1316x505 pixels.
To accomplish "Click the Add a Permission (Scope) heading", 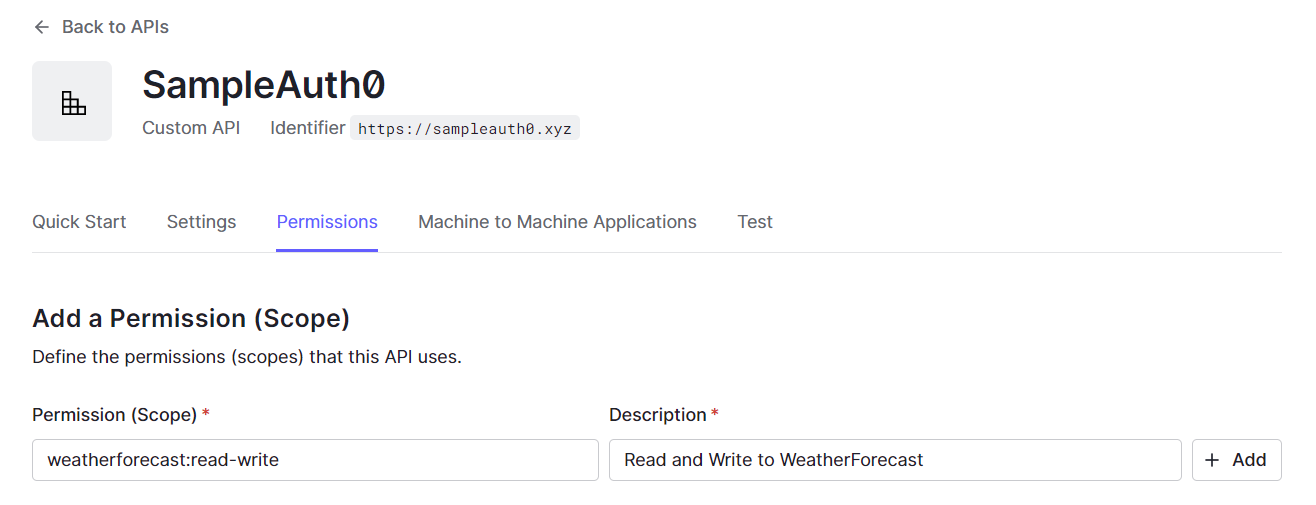I will pos(191,318).
